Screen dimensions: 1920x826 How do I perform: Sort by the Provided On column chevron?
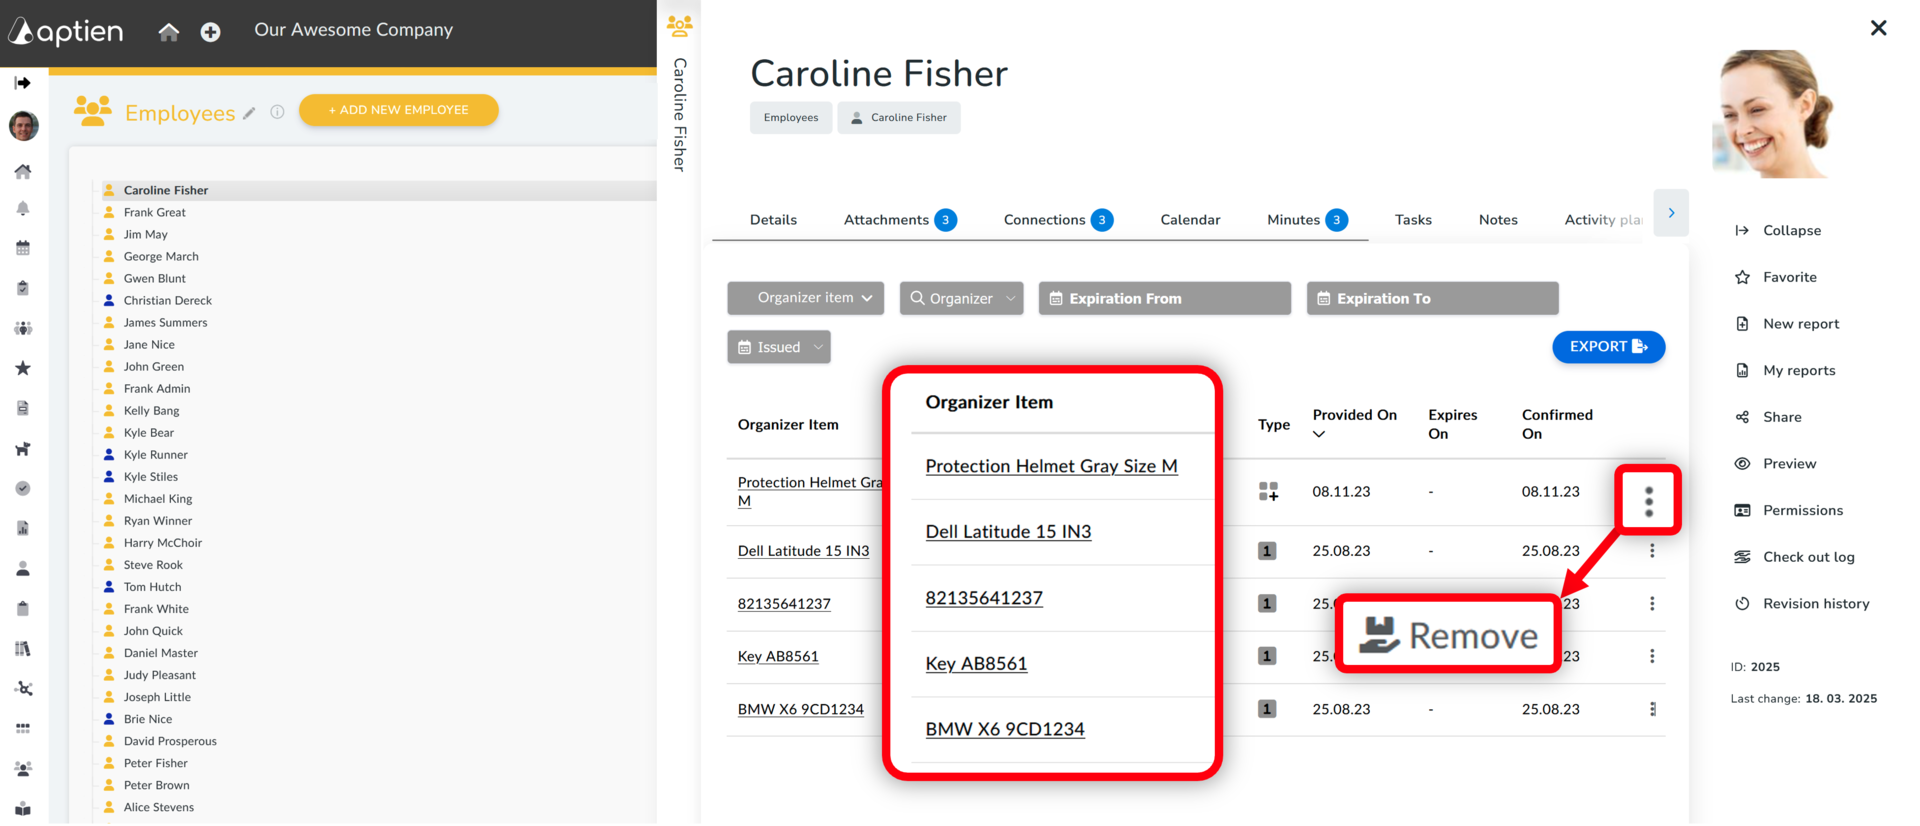(1319, 434)
